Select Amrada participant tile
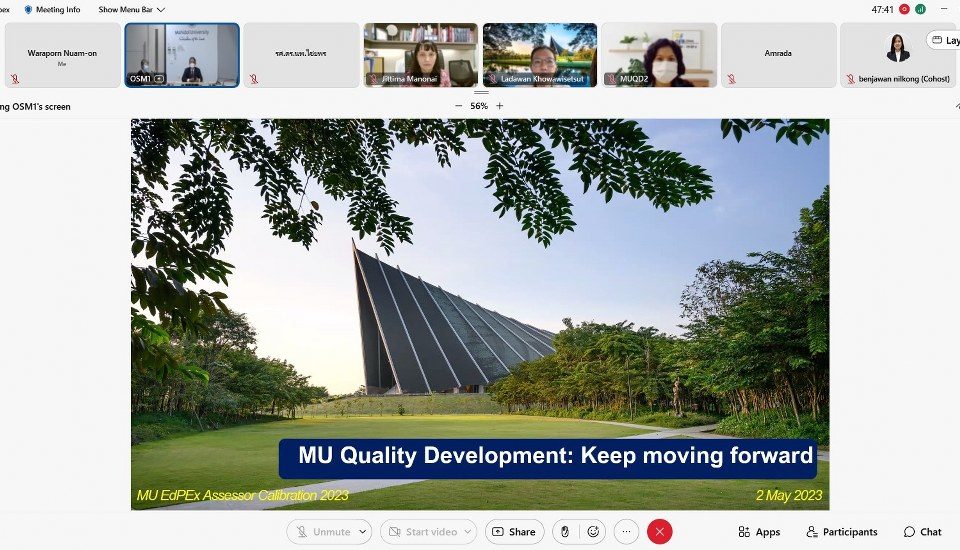 [x=779, y=55]
